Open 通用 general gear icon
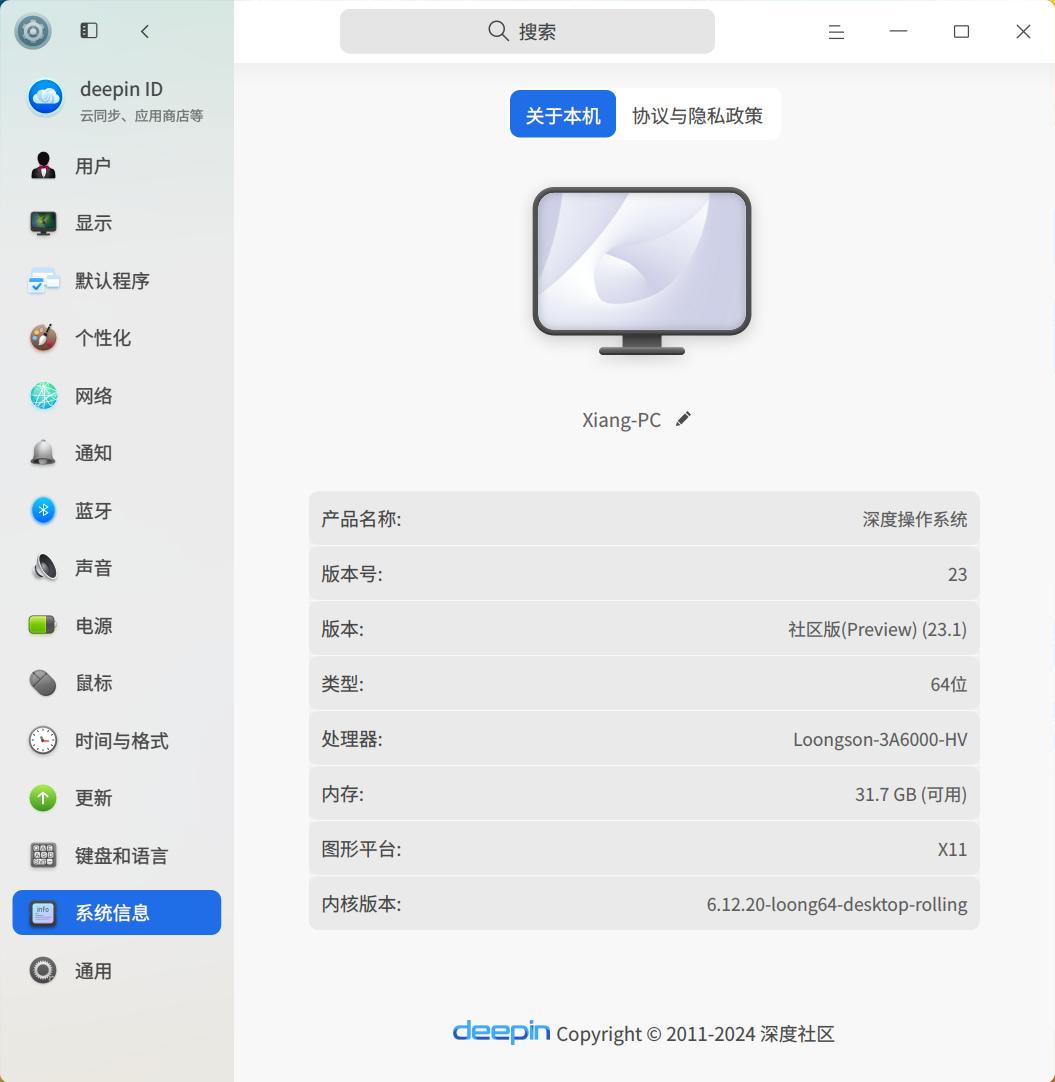1055x1082 pixels. 43,971
